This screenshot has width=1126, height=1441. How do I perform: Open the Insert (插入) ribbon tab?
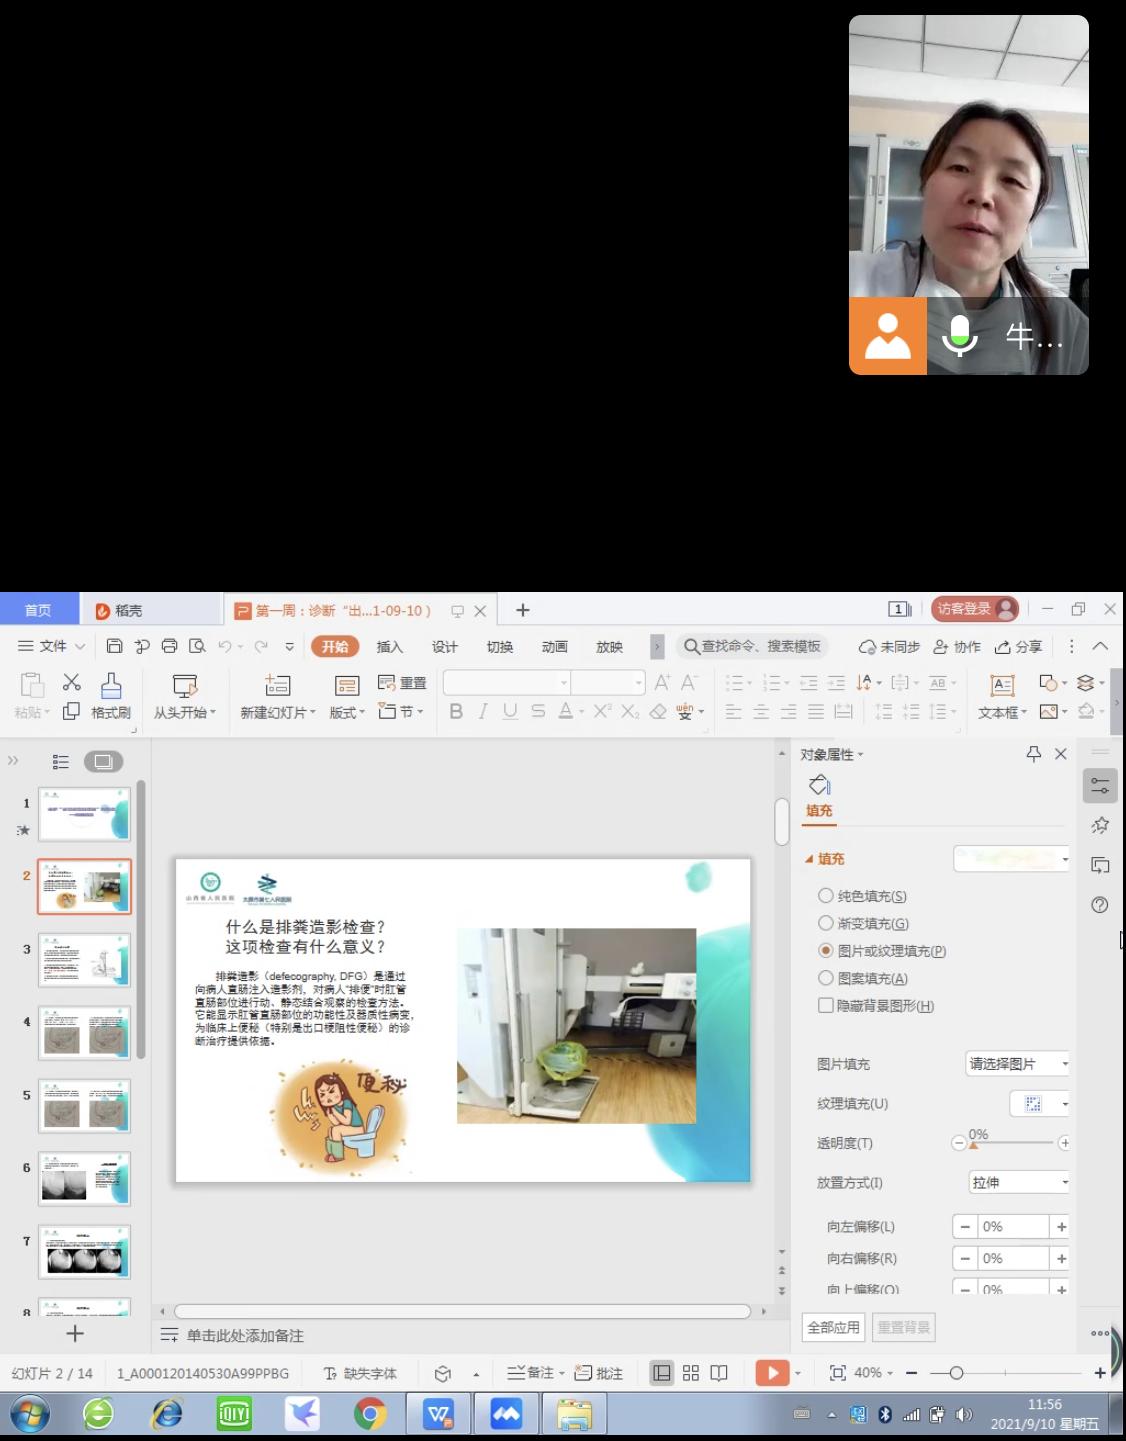[389, 647]
